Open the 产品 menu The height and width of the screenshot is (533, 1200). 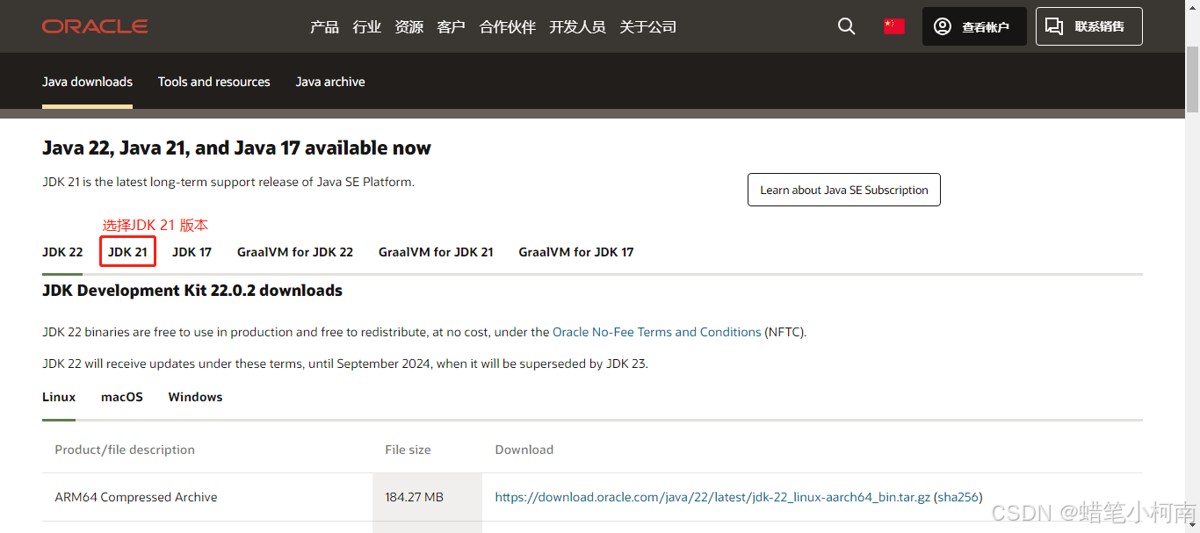(x=324, y=27)
